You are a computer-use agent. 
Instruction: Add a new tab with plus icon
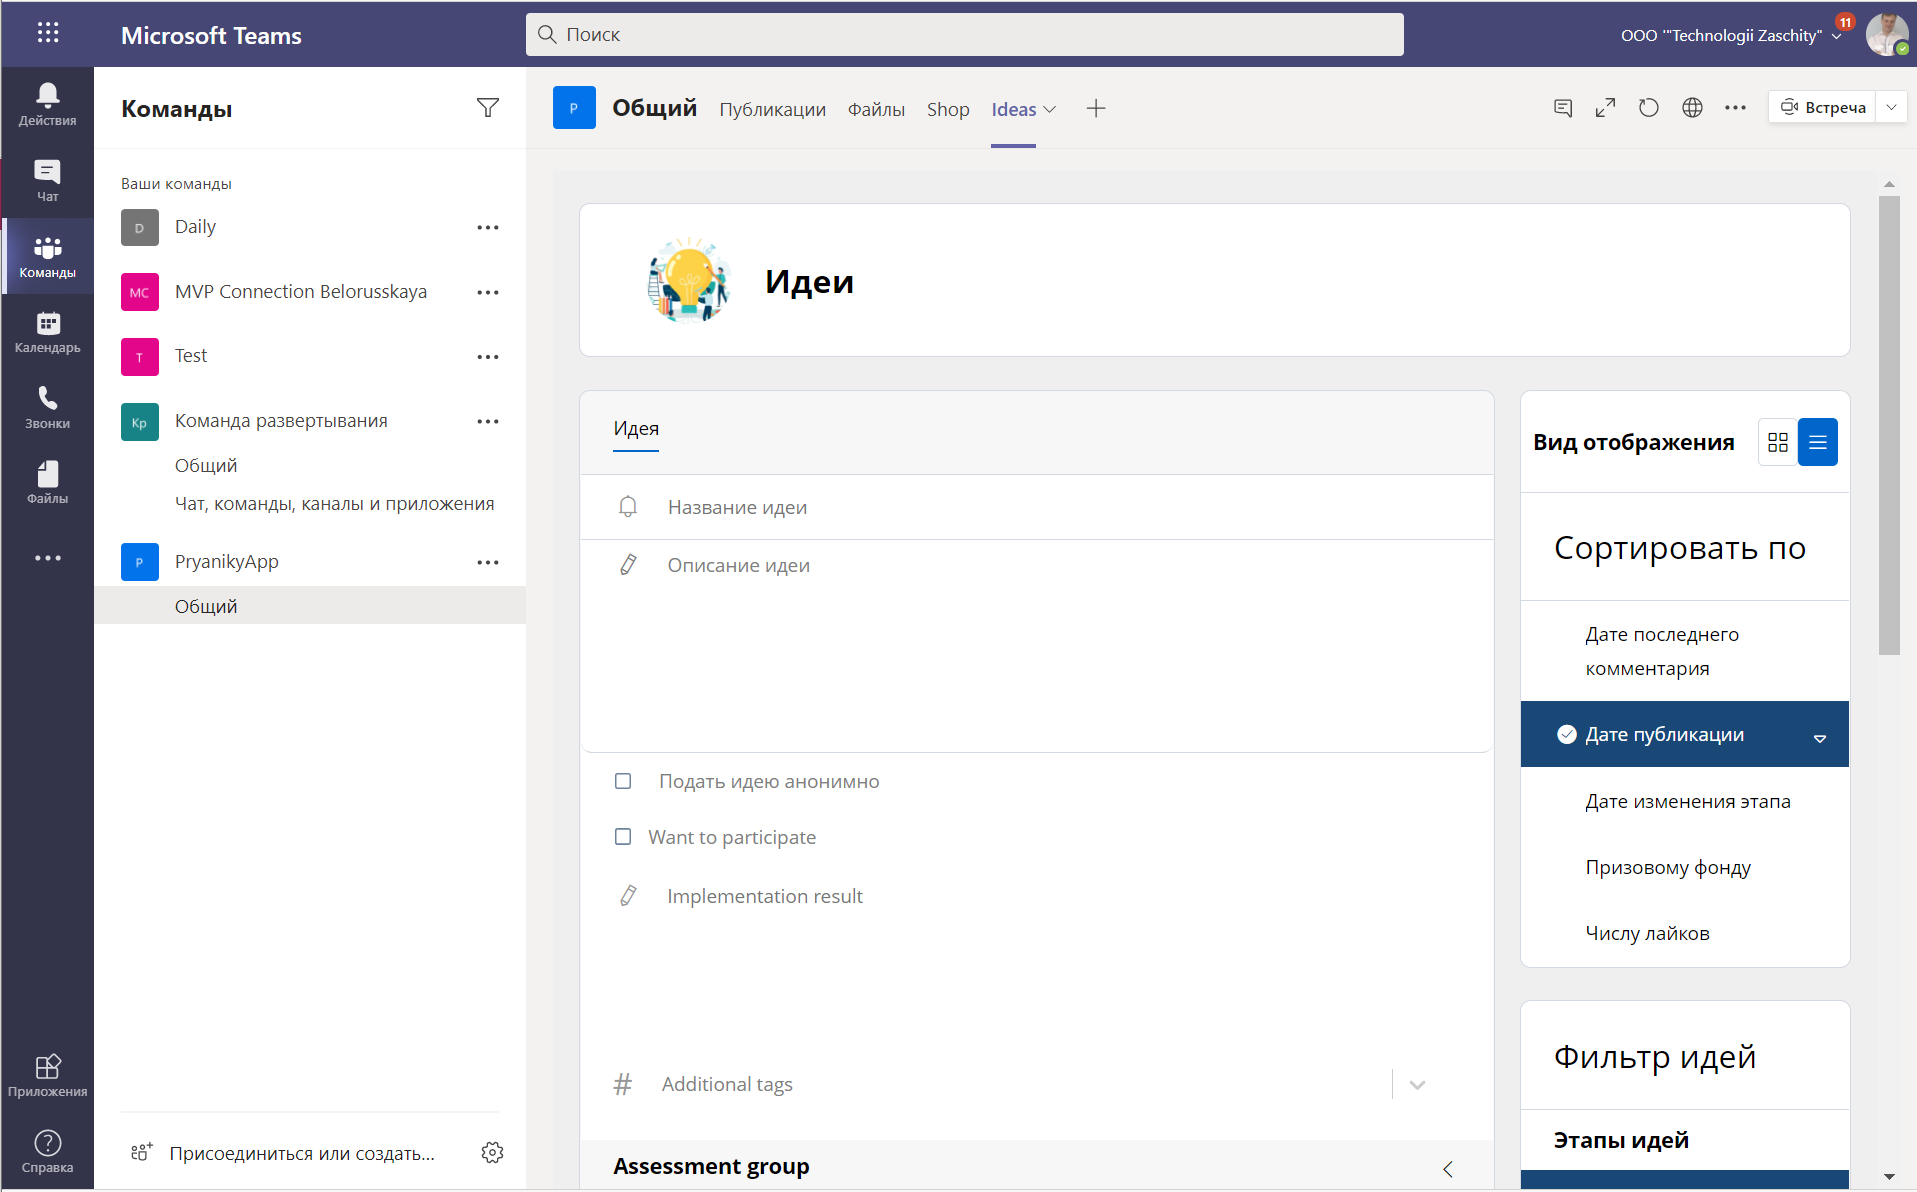point(1096,109)
